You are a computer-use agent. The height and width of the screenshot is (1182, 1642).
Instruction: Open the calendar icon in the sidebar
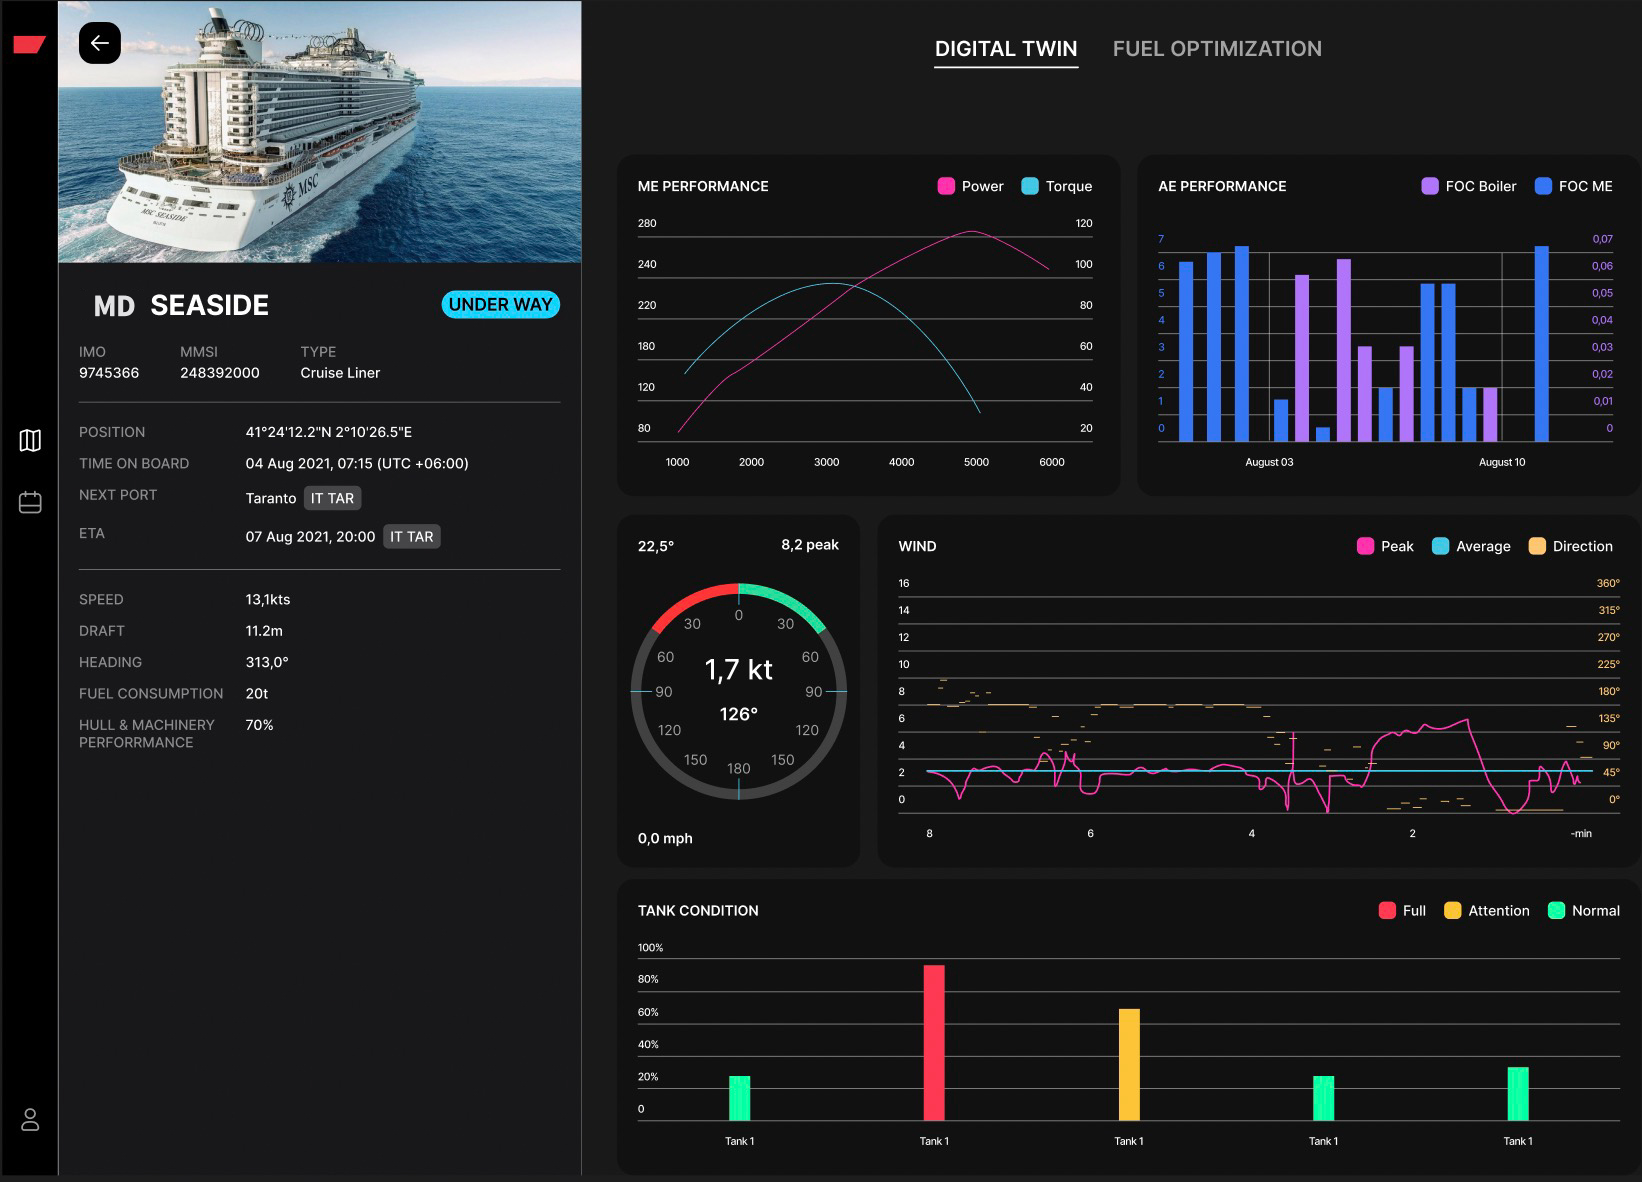[x=30, y=502]
